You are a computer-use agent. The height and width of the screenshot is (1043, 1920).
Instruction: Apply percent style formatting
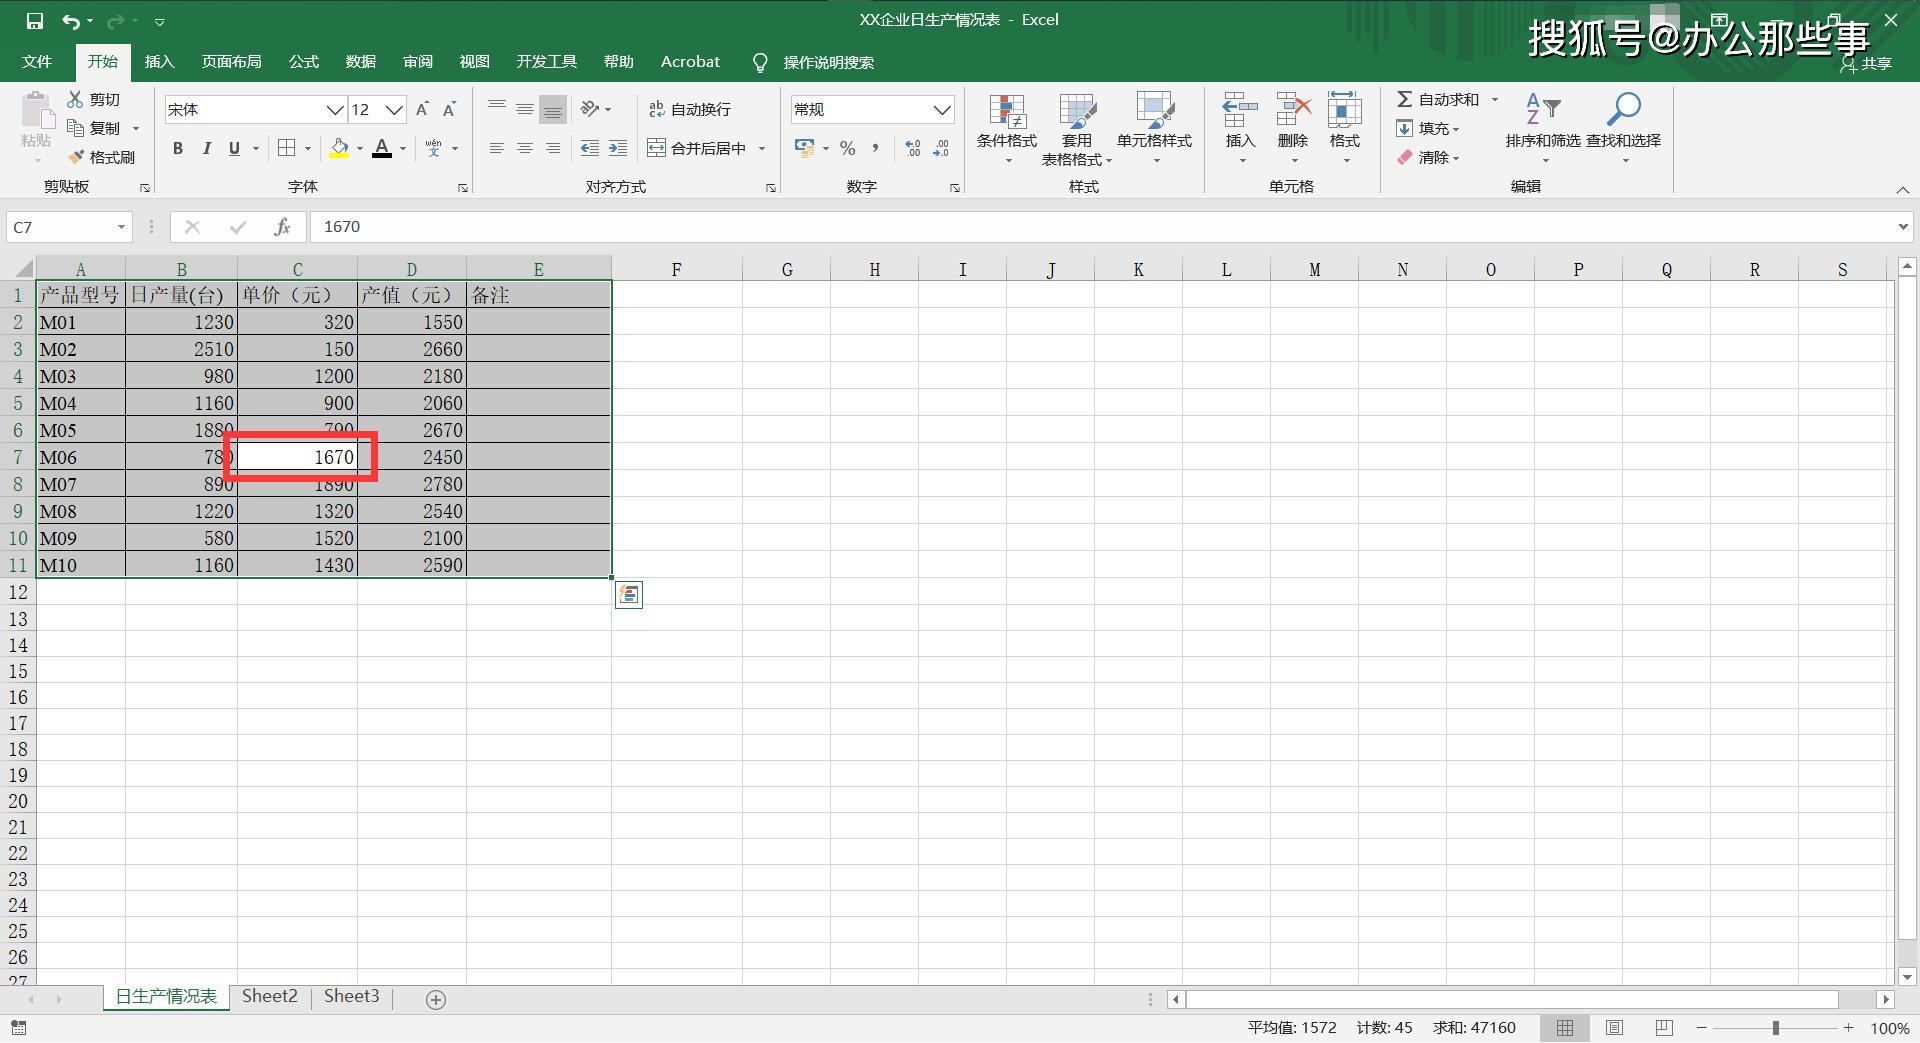(848, 148)
